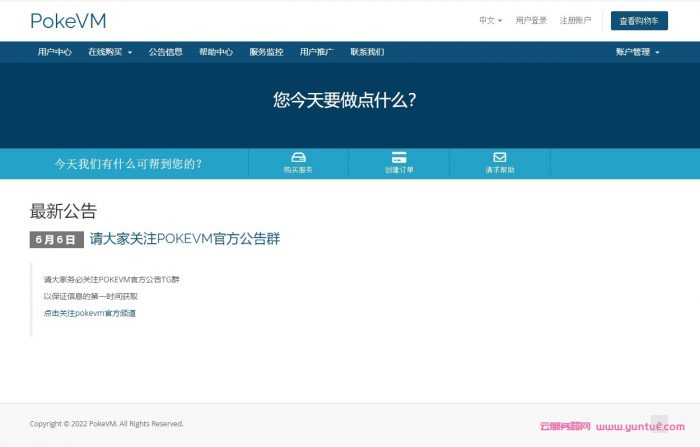Click the 请求帮助 envelope icon
The height and width of the screenshot is (447, 700).
pyautogui.click(x=500, y=158)
